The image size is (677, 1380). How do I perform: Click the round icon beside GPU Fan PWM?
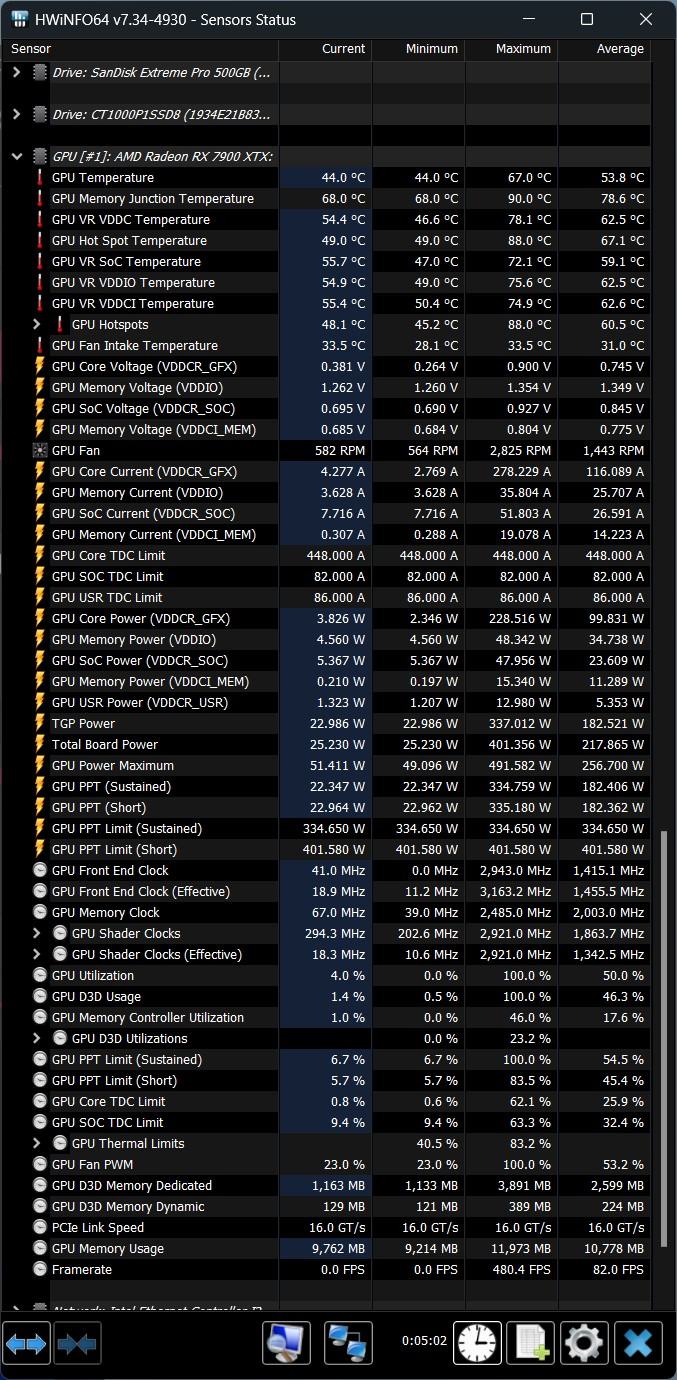tap(40, 1165)
